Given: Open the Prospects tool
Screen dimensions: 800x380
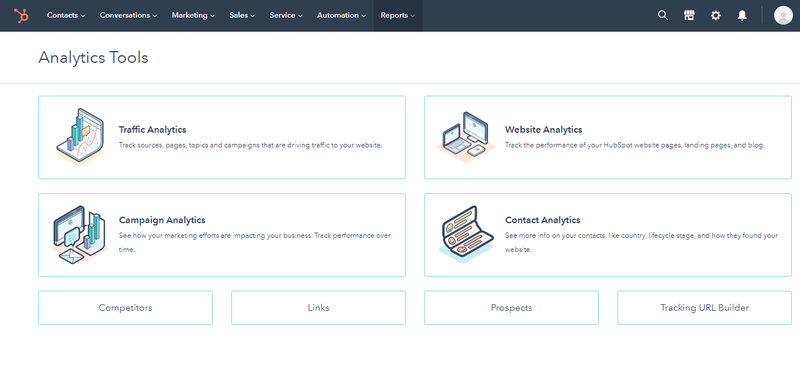Looking at the screenshot, I should (511, 308).
